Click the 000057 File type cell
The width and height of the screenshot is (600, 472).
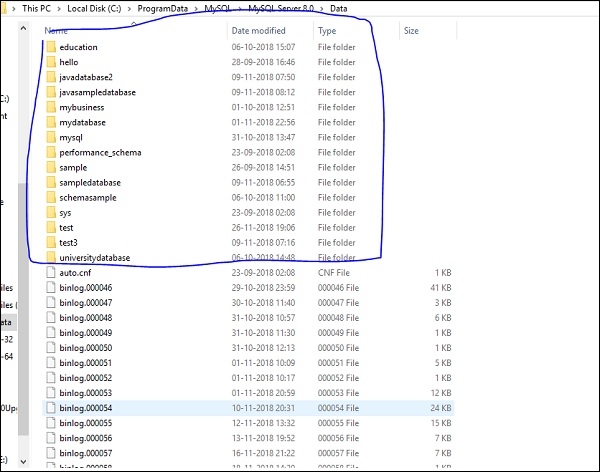pyautogui.click(x=338, y=453)
